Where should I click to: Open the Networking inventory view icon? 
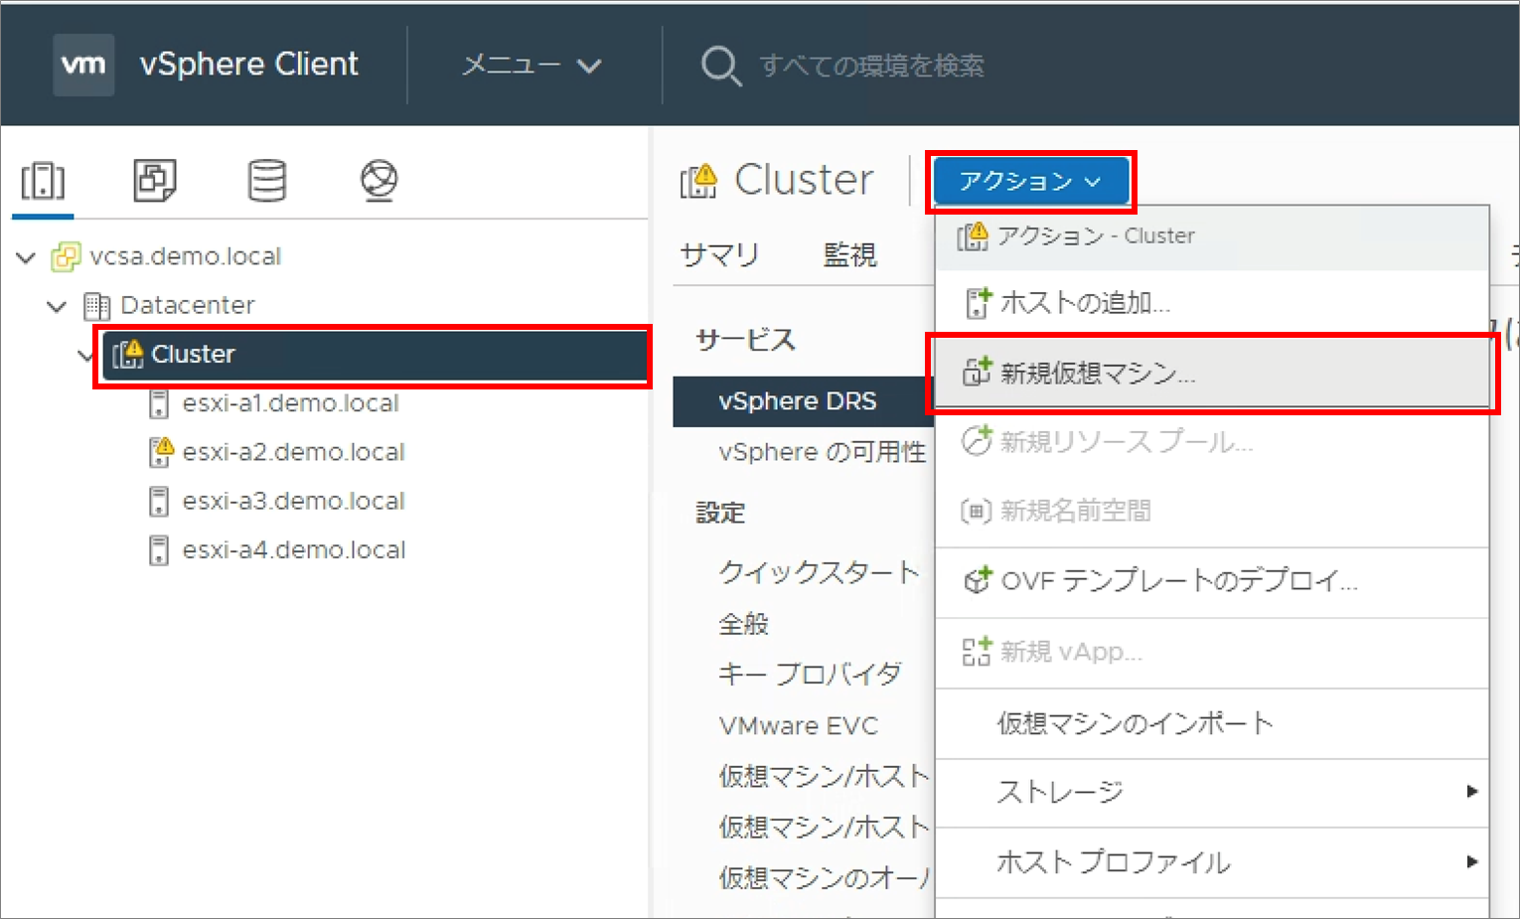(x=379, y=181)
